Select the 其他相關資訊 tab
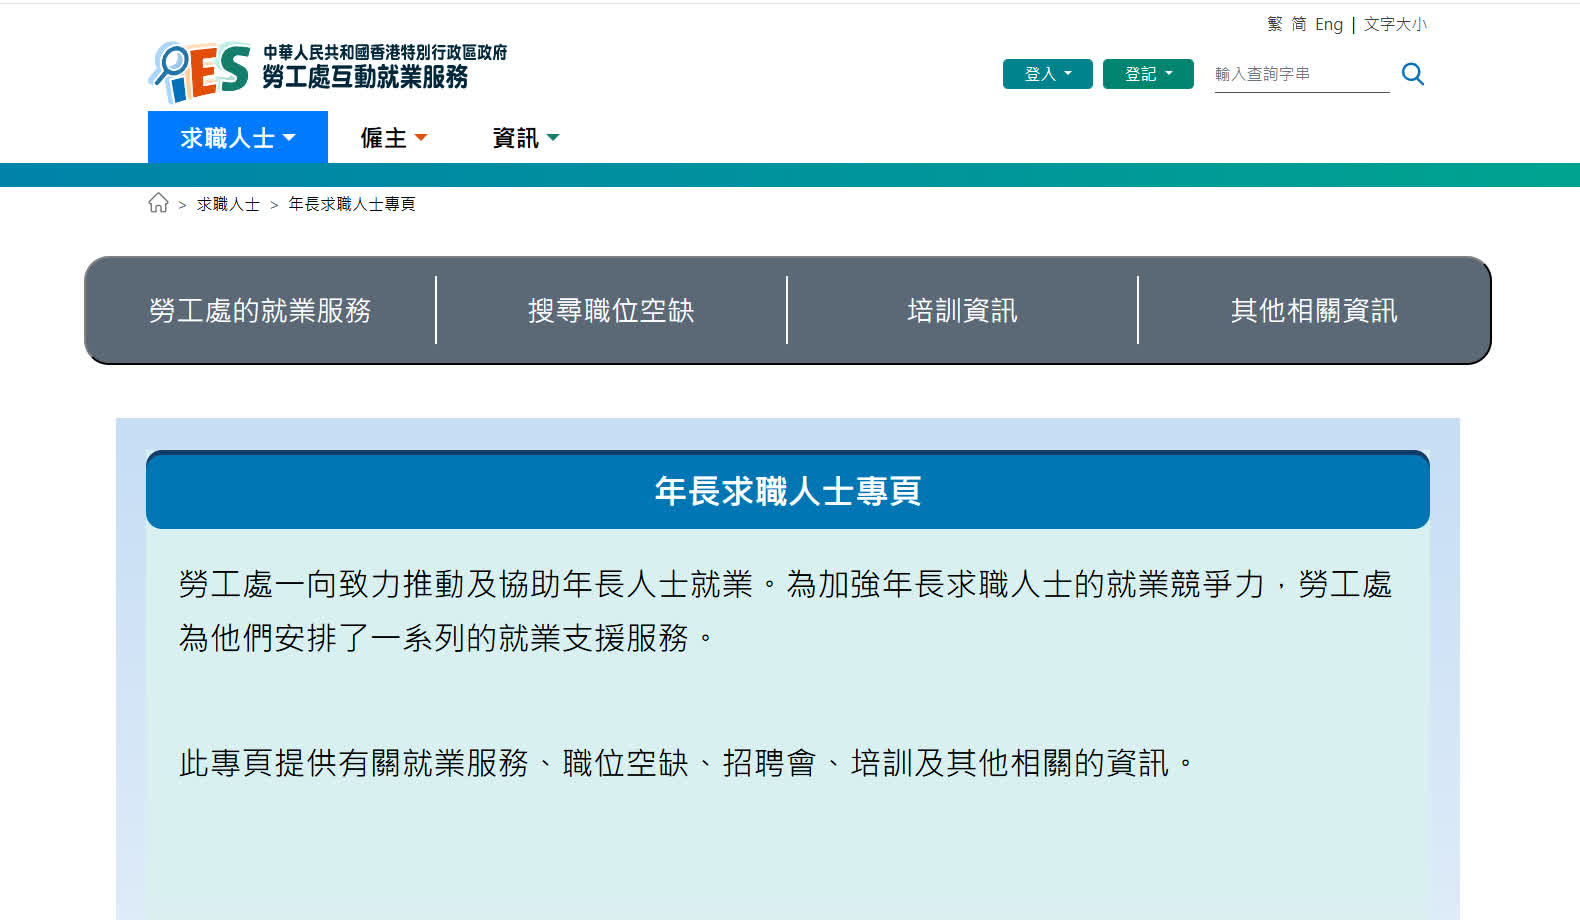1580x920 pixels. click(1314, 311)
